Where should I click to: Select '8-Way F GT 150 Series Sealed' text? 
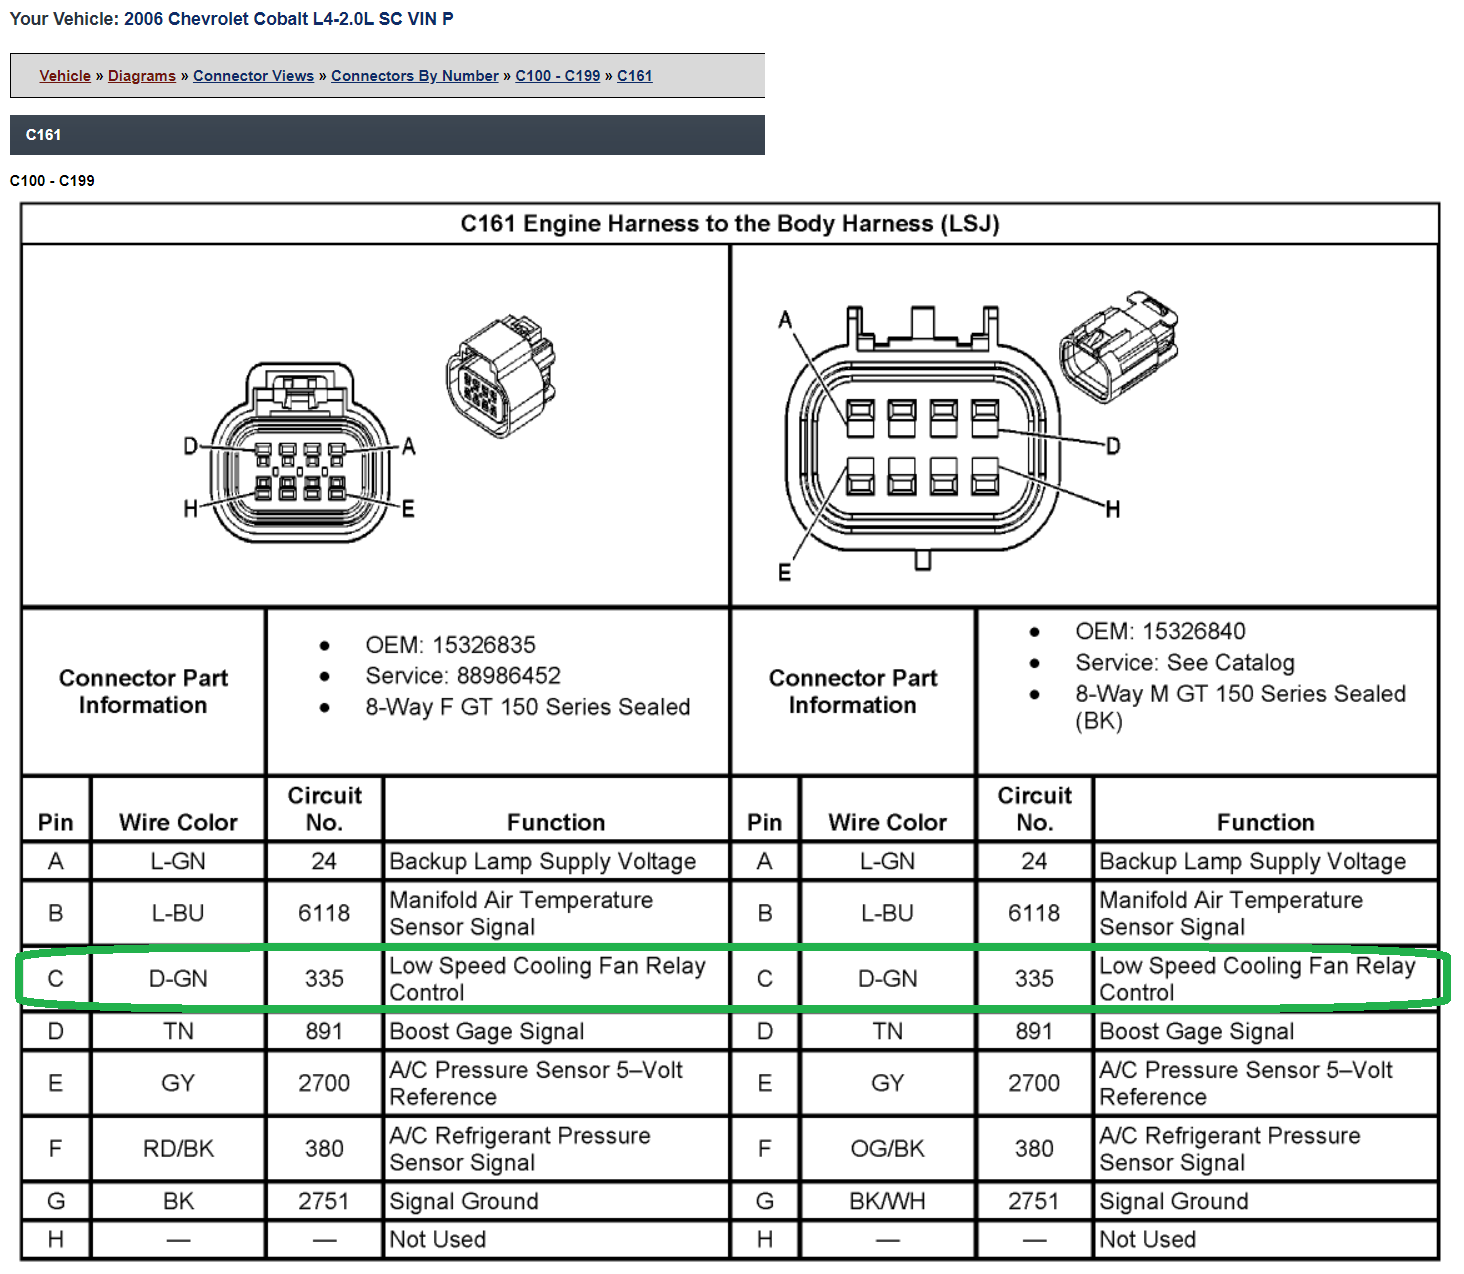pos(528,707)
